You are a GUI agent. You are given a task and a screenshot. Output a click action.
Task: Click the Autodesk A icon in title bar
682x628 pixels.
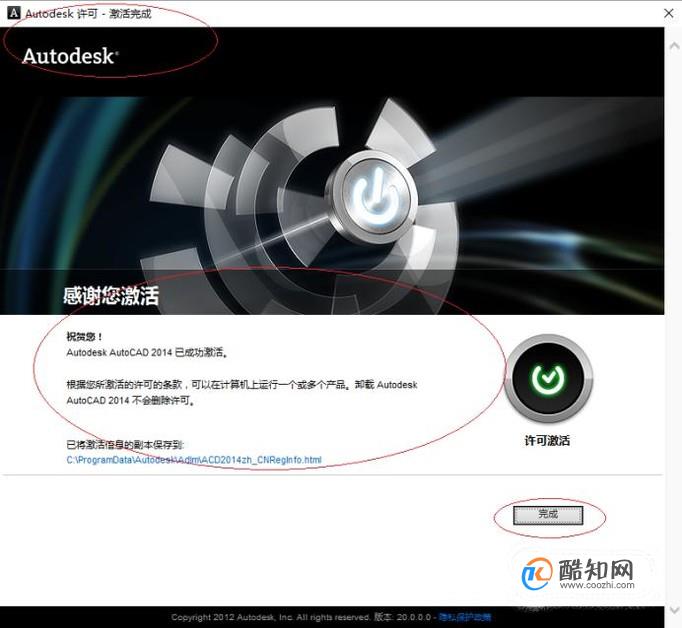(x=14, y=13)
